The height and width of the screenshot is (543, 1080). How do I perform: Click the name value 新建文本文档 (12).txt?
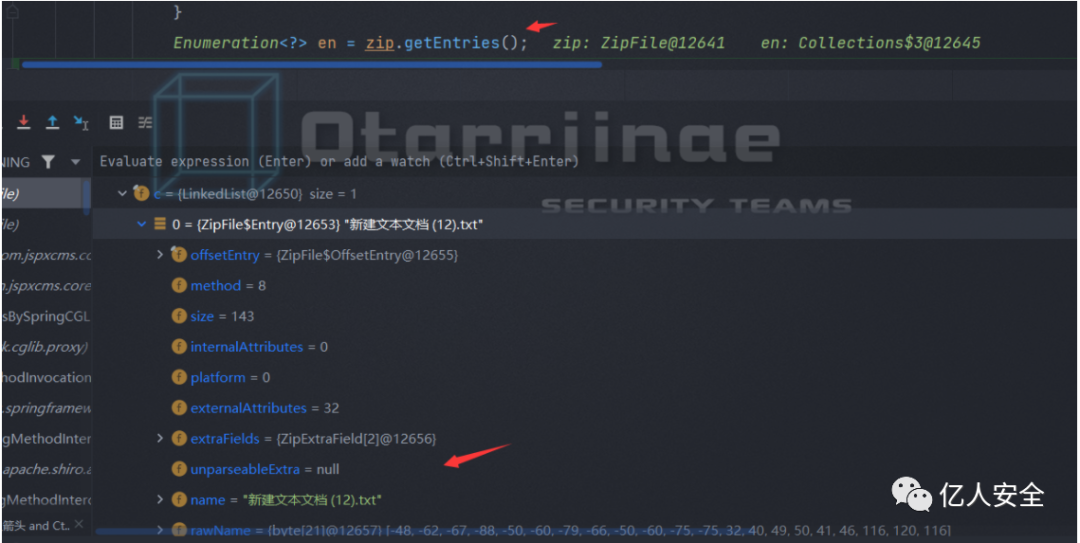coord(312,500)
